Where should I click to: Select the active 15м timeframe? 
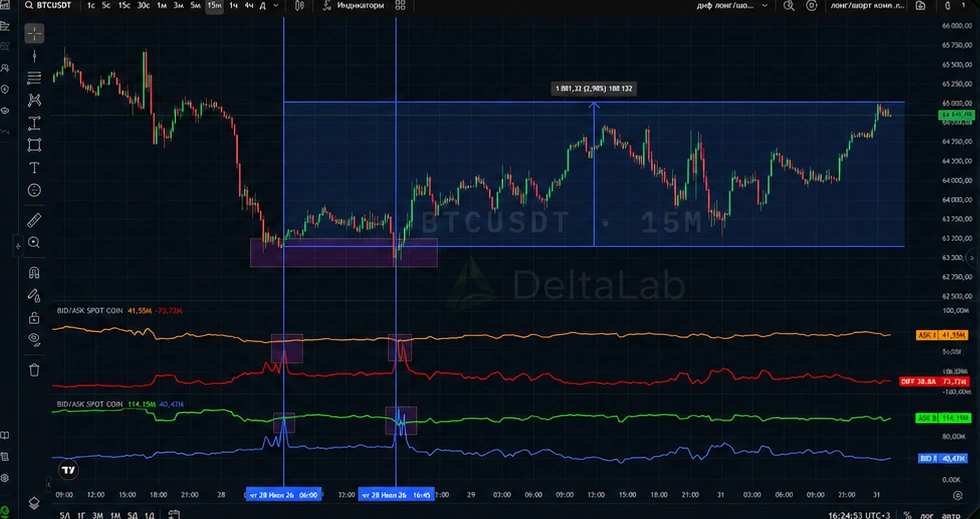point(214,6)
